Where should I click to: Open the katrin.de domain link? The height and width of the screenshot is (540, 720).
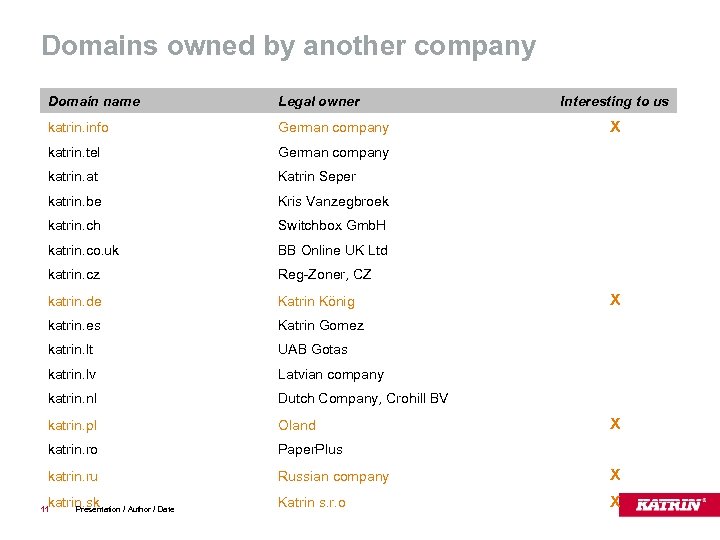point(74,301)
